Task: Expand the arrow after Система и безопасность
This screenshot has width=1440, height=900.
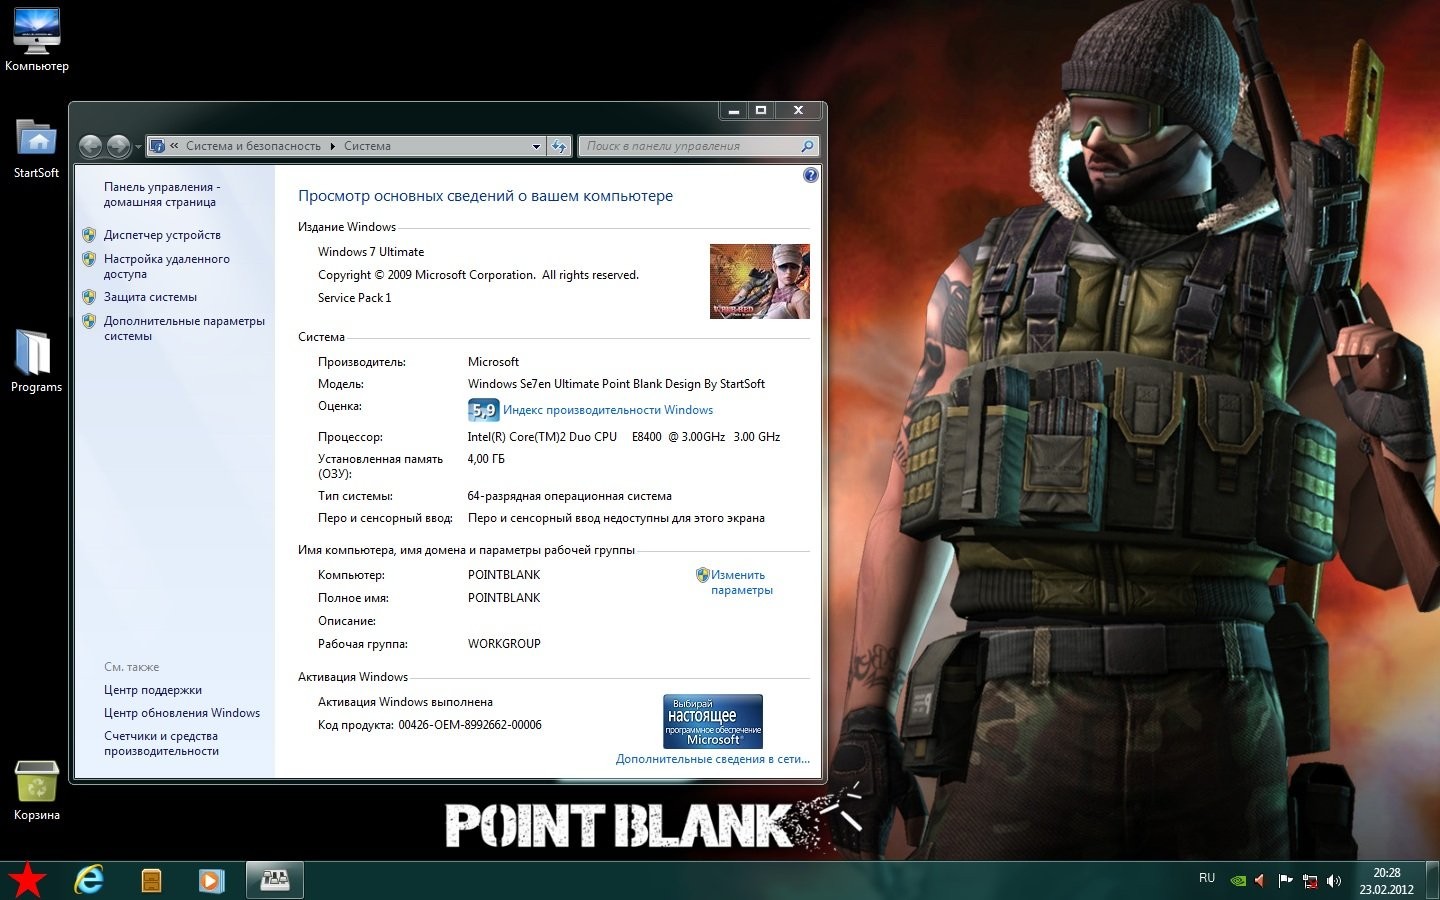Action: click(x=332, y=146)
